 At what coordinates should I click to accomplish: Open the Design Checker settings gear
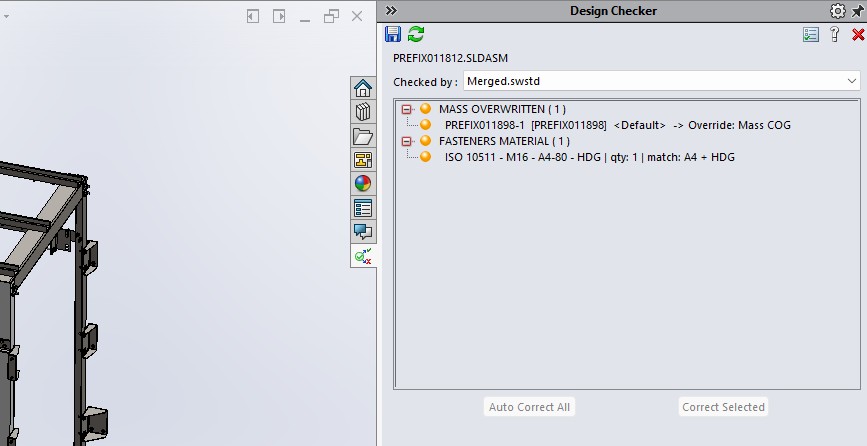[x=837, y=11]
